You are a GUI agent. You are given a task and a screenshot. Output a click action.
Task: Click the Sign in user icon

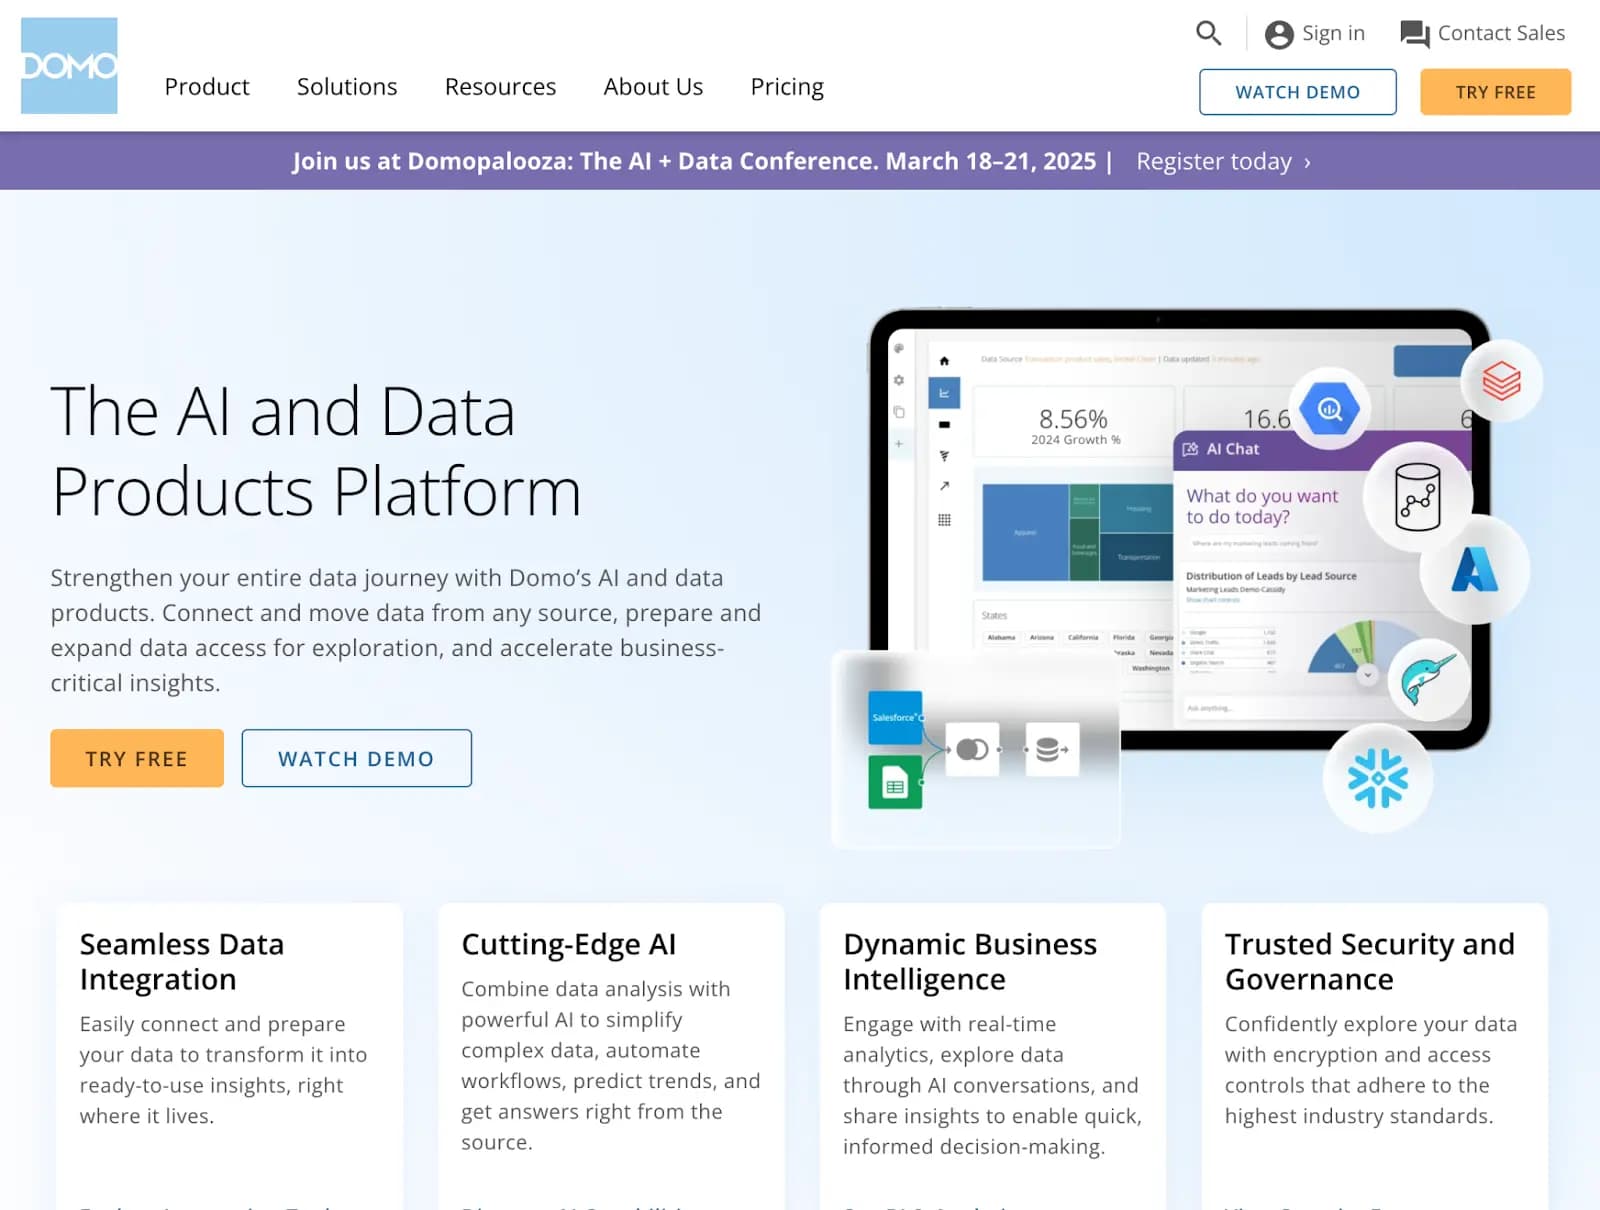coord(1279,35)
